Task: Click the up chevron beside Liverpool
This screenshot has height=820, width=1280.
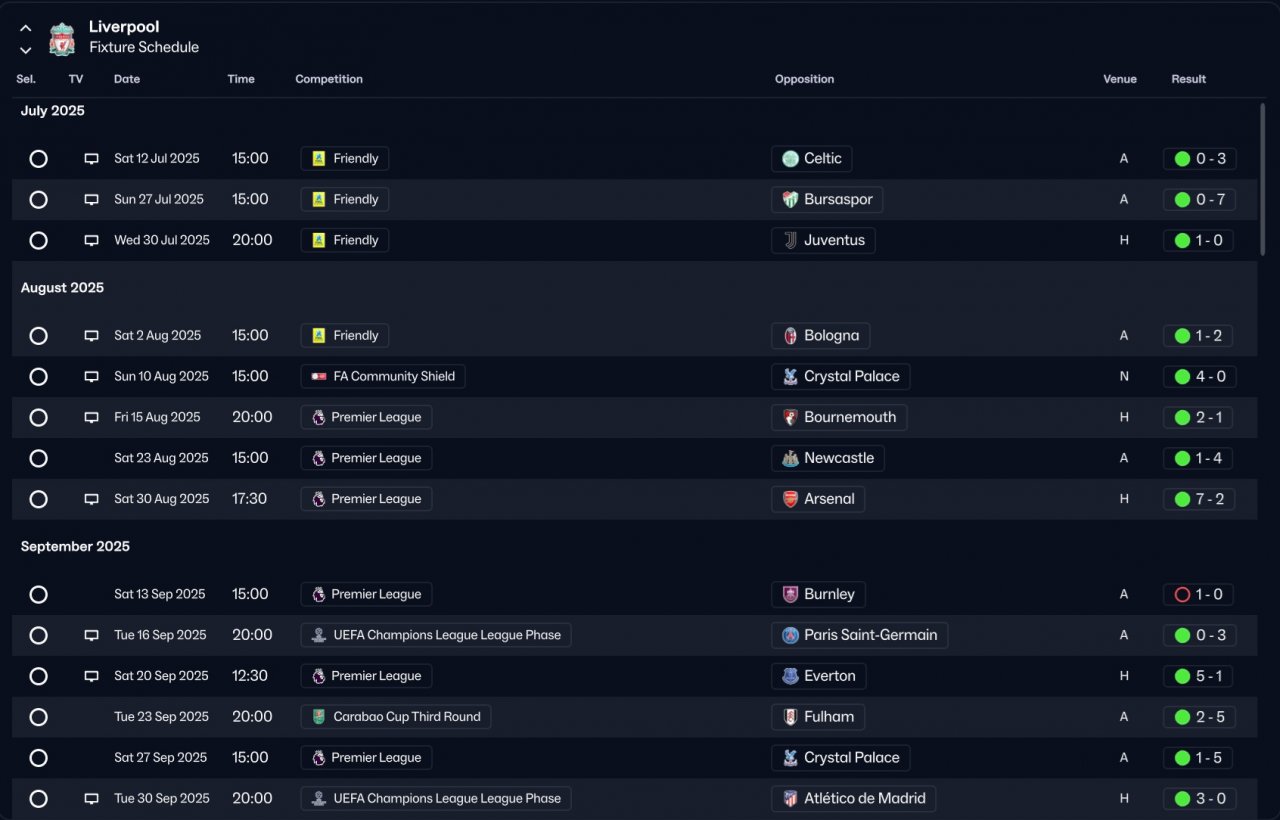Action: coord(26,28)
